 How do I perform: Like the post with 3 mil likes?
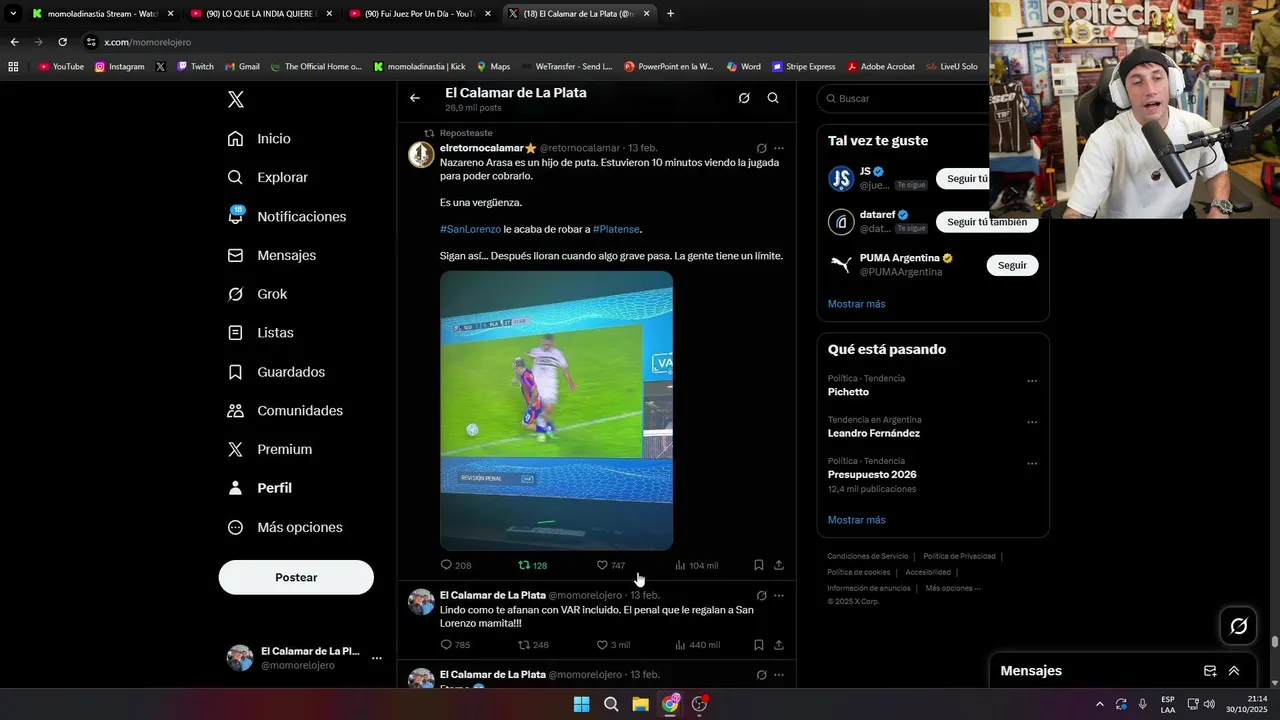click(613, 645)
